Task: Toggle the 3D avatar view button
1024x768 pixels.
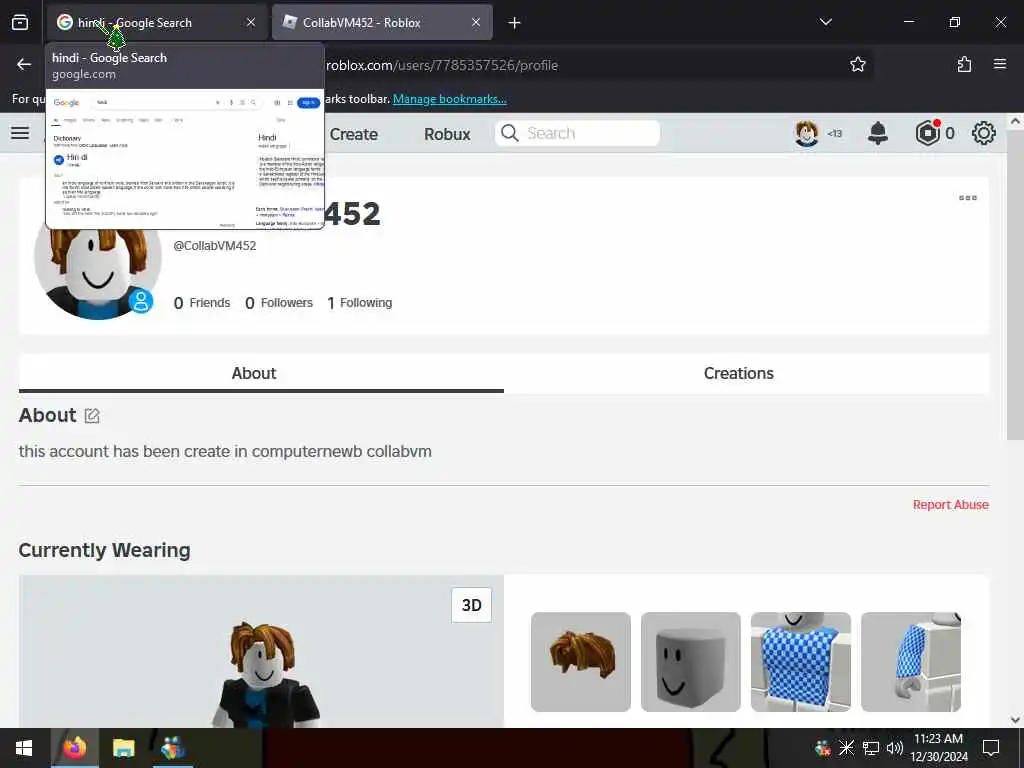Action: click(x=472, y=605)
